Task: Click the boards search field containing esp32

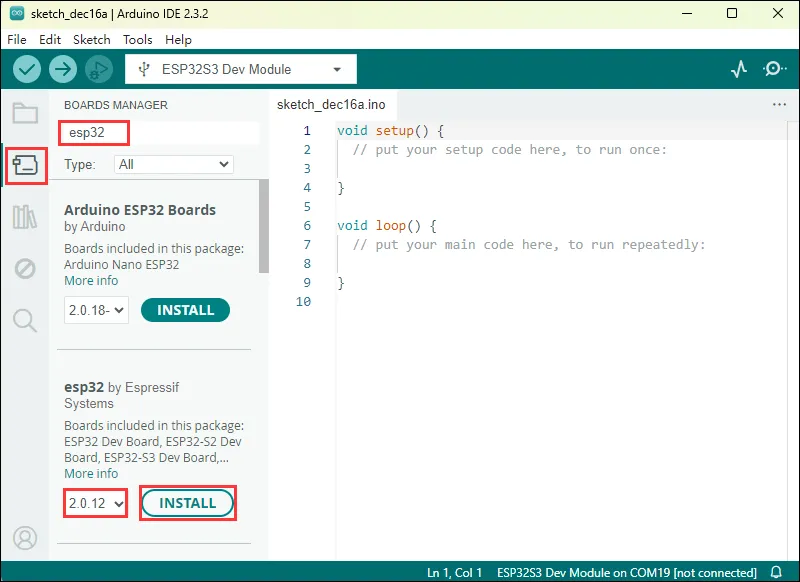Action: (x=160, y=132)
